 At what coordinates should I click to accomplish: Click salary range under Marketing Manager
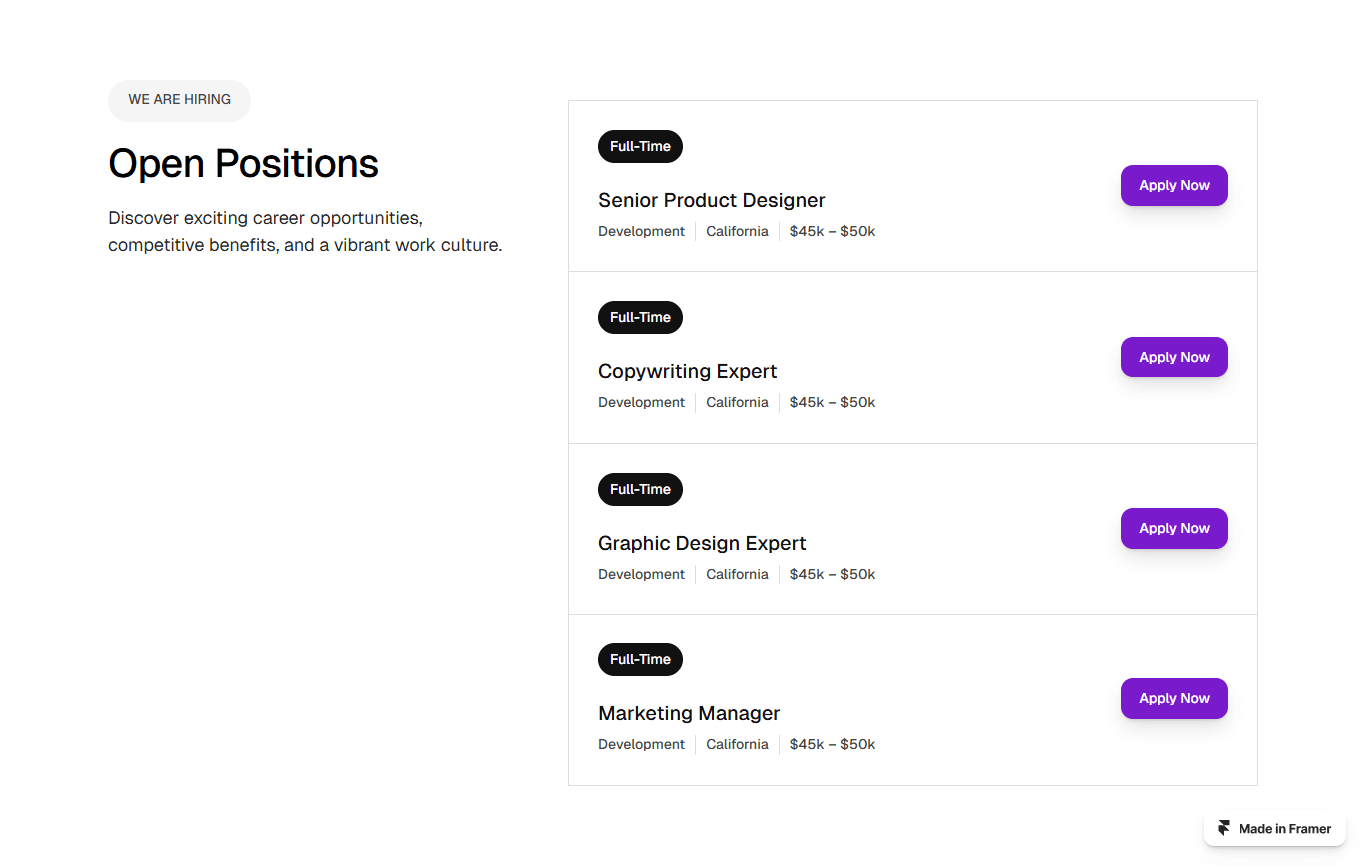pyautogui.click(x=832, y=744)
